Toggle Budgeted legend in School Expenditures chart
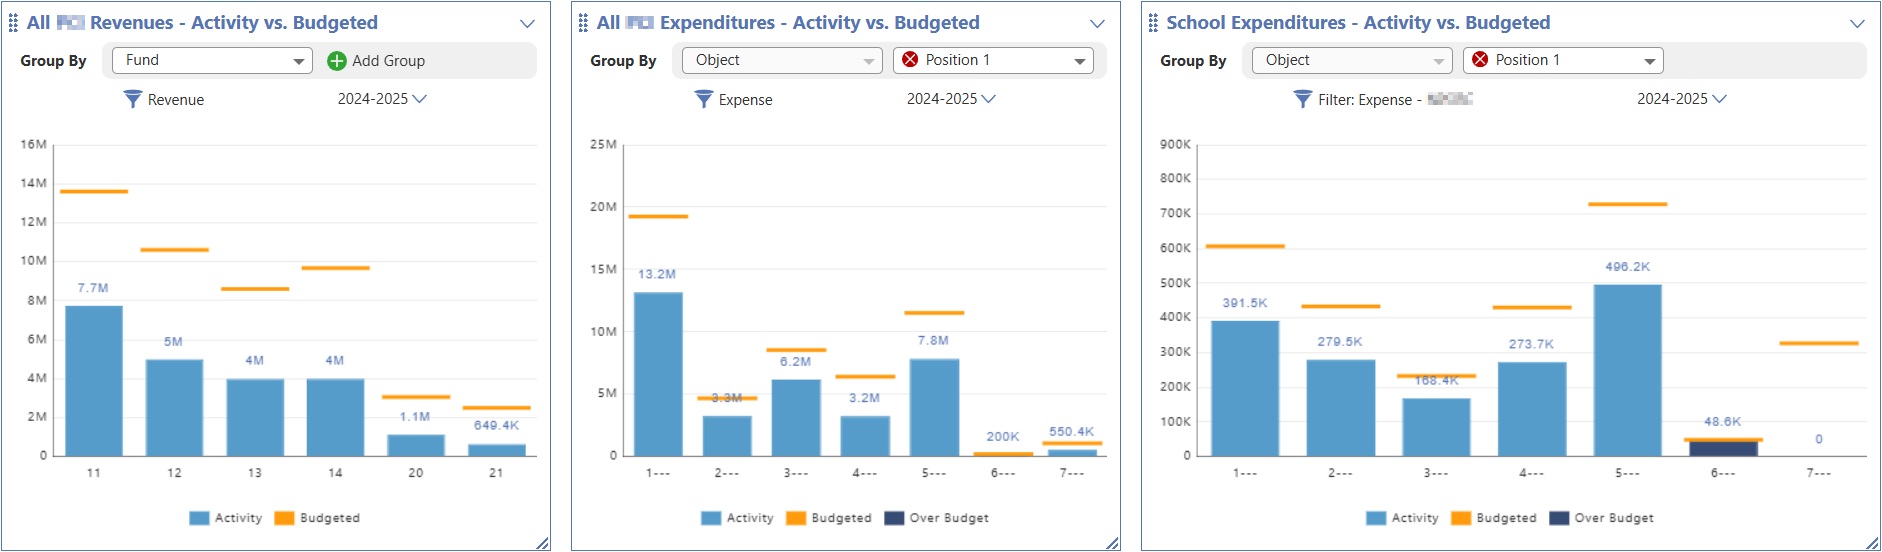The width and height of the screenshot is (1882, 552). (1493, 518)
